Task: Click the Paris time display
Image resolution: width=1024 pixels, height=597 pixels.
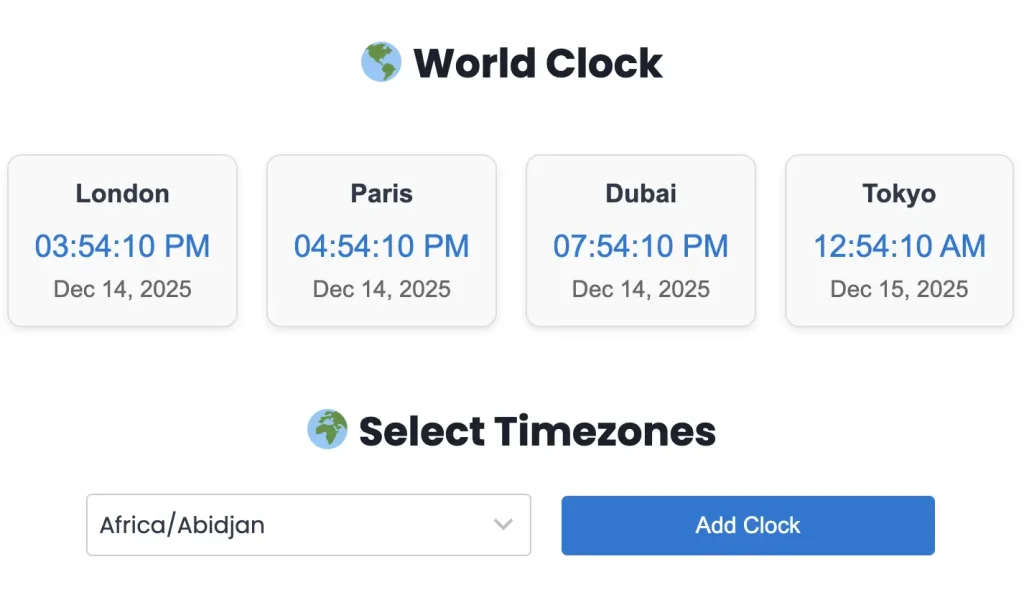Action: click(x=381, y=246)
